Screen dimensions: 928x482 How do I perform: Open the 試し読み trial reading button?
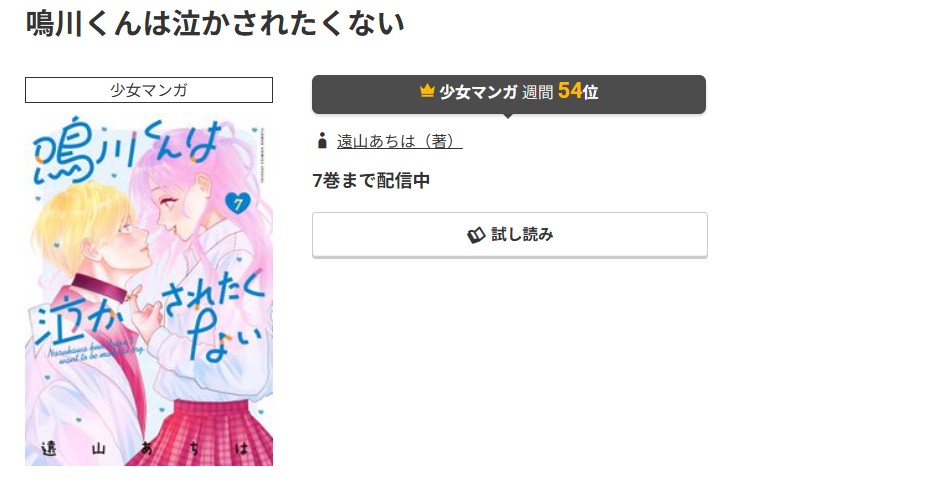tap(510, 234)
